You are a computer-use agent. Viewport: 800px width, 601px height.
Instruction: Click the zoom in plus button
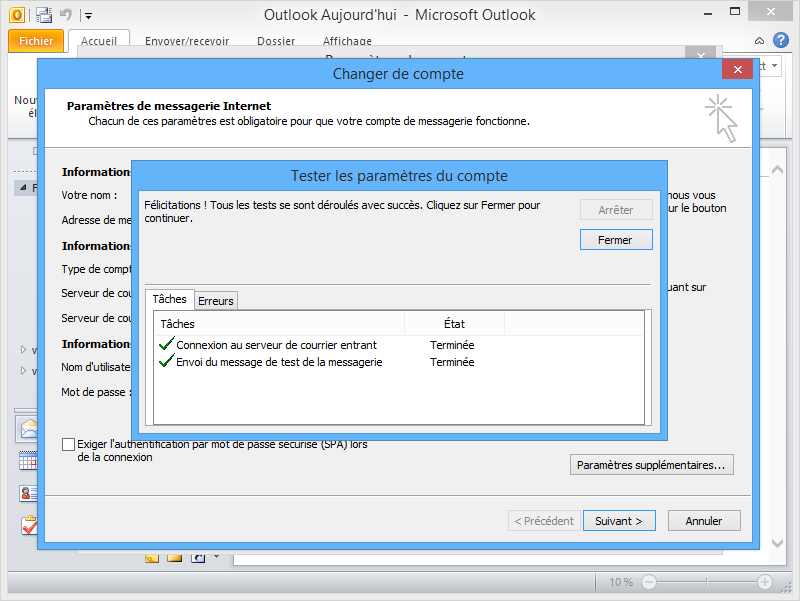point(764,582)
